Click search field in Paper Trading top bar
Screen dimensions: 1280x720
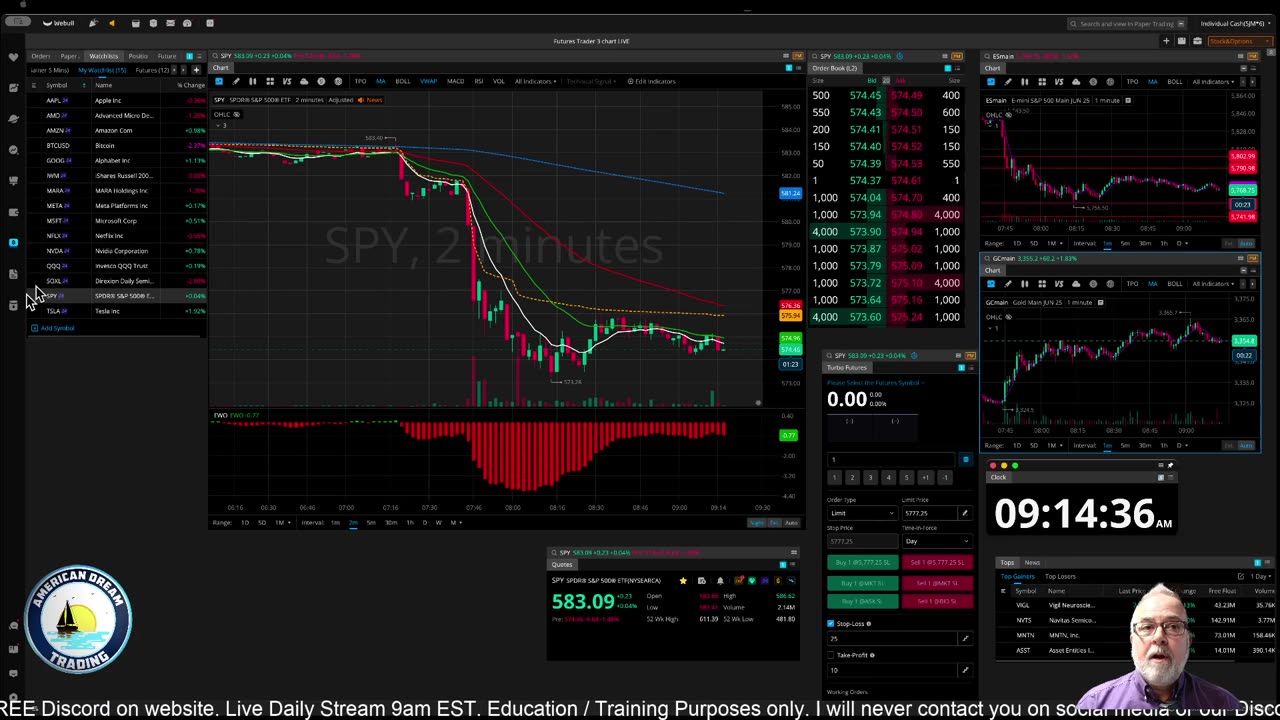click(x=1127, y=23)
